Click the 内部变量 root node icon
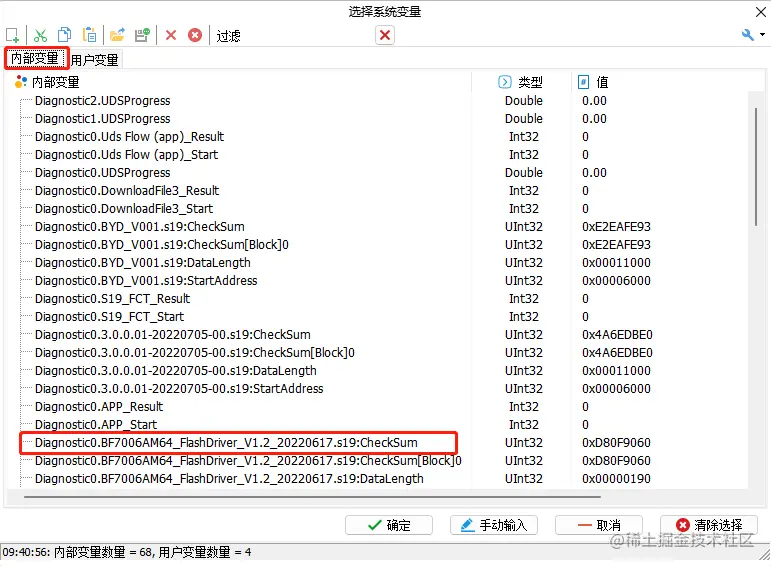 pos(21,82)
